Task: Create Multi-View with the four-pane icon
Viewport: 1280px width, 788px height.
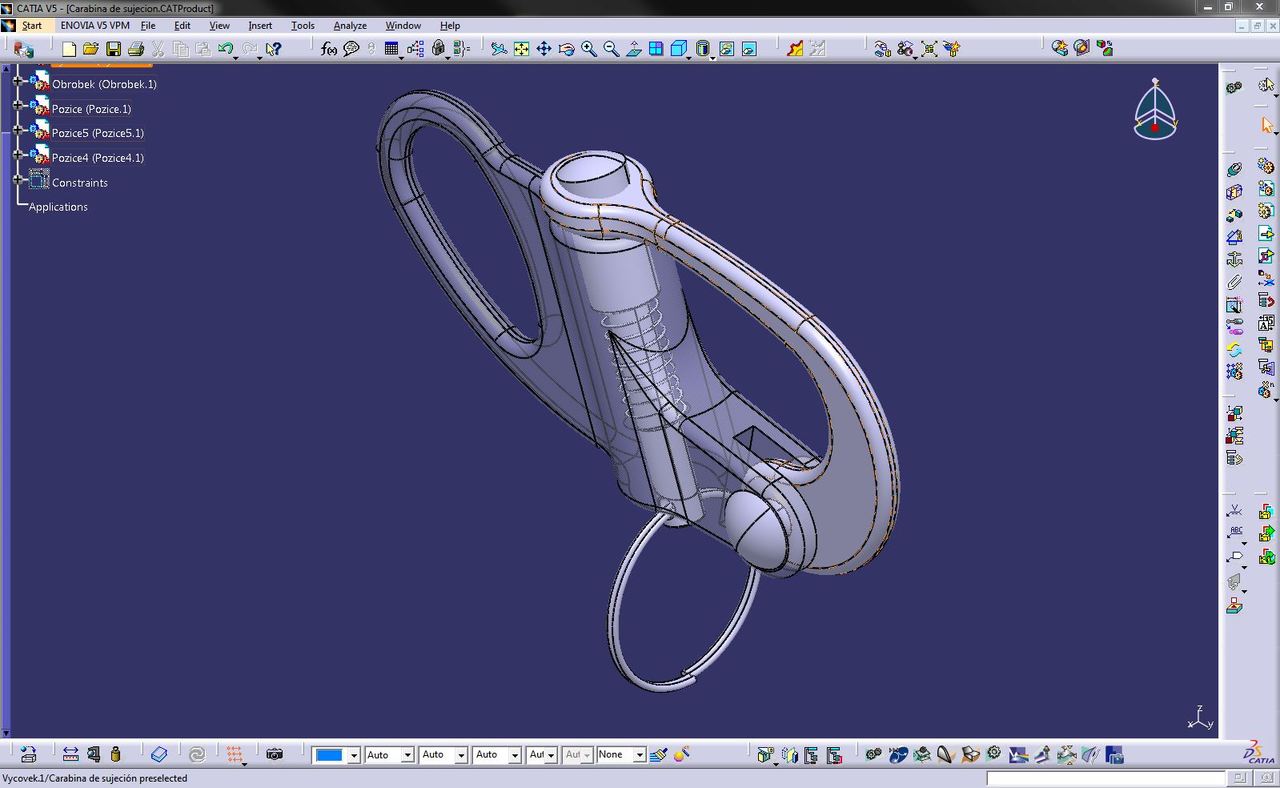Action: 656,49
